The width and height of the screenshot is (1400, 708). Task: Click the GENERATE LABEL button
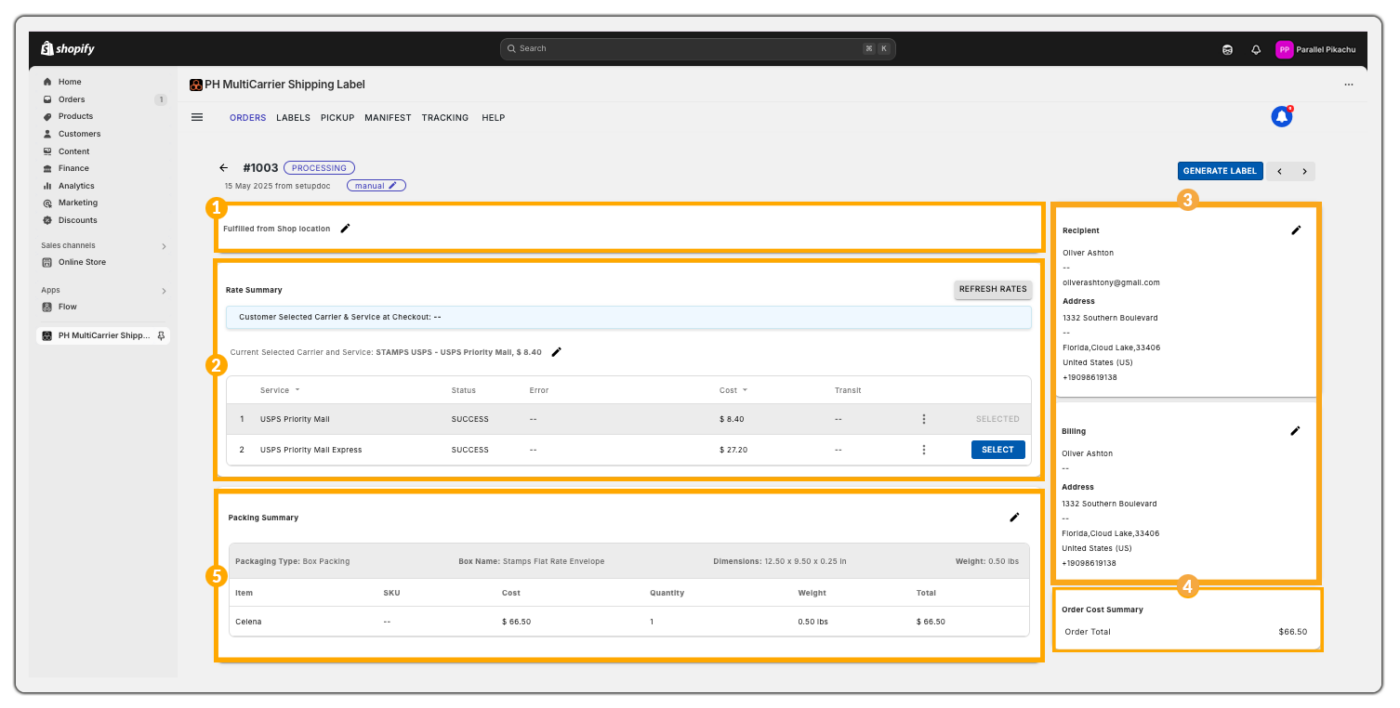tap(1220, 171)
